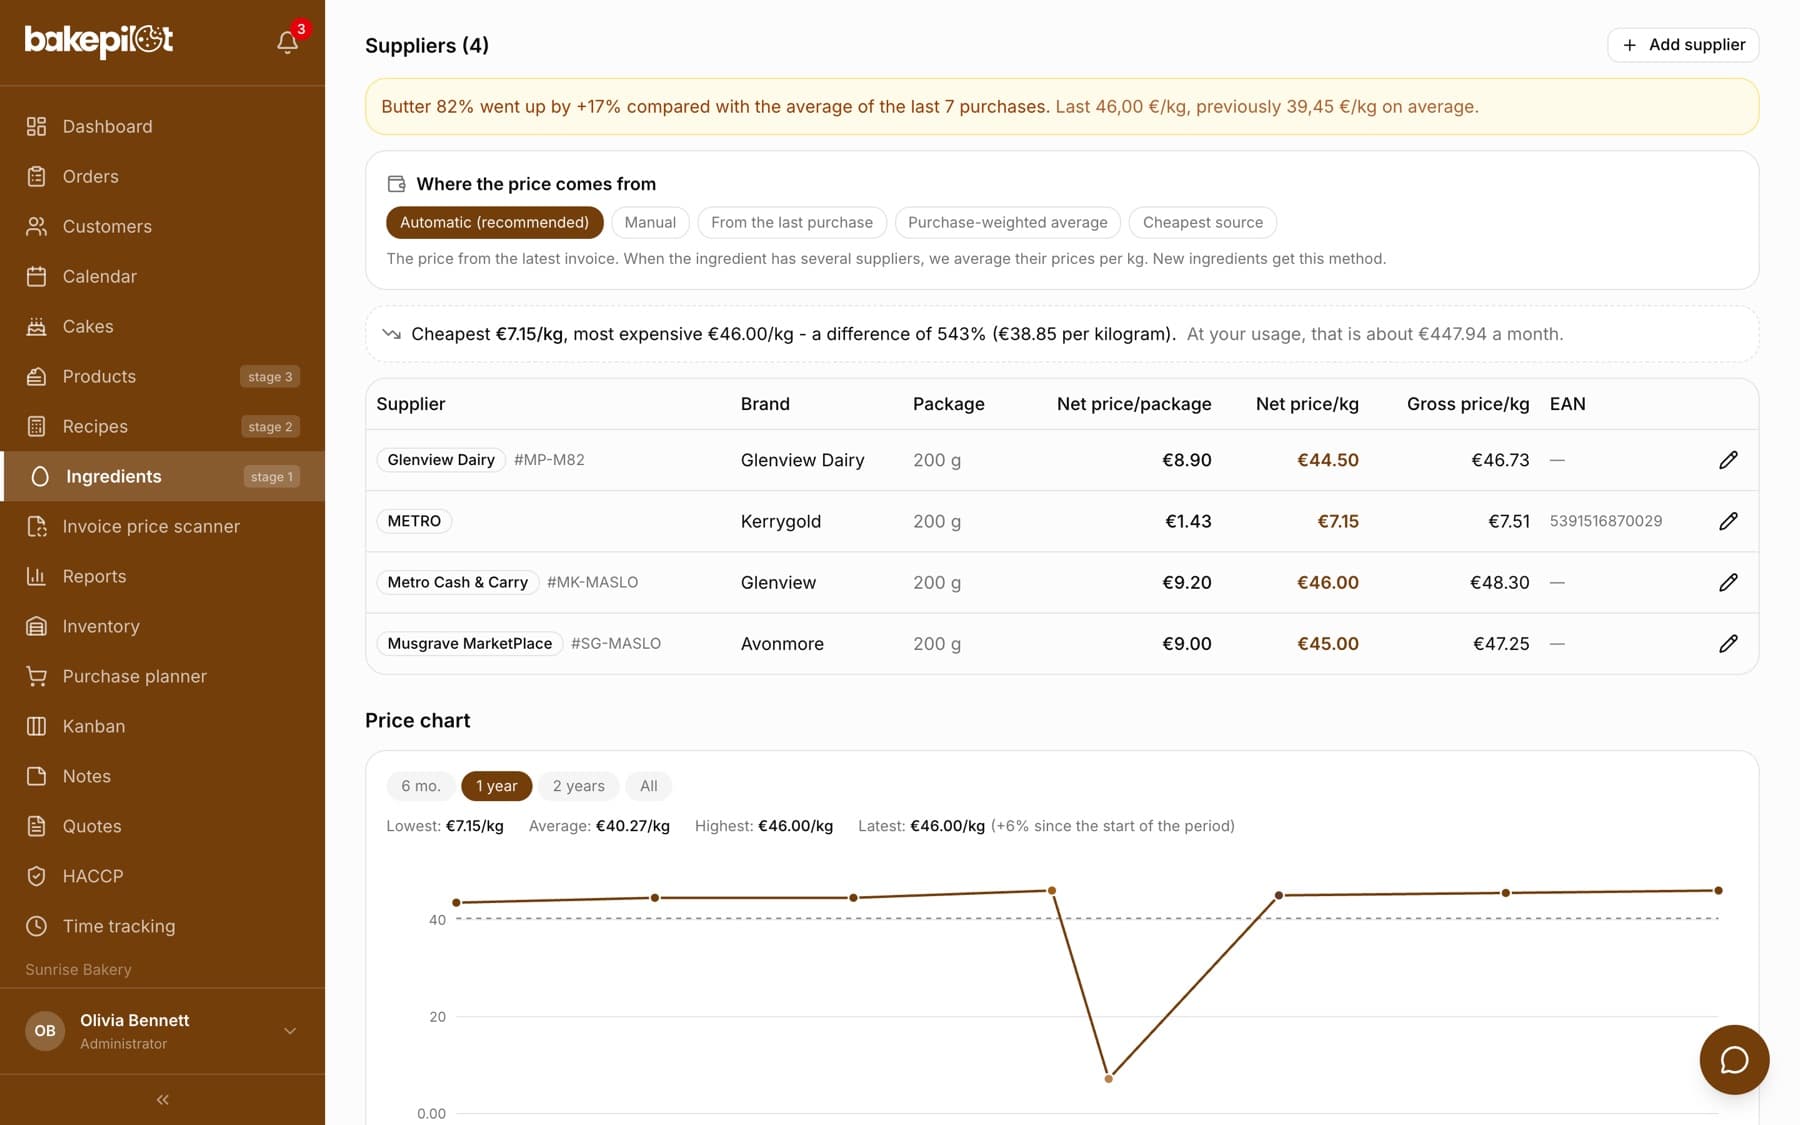Select From the last purchase option
This screenshot has width=1800, height=1125.
tap(792, 222)
